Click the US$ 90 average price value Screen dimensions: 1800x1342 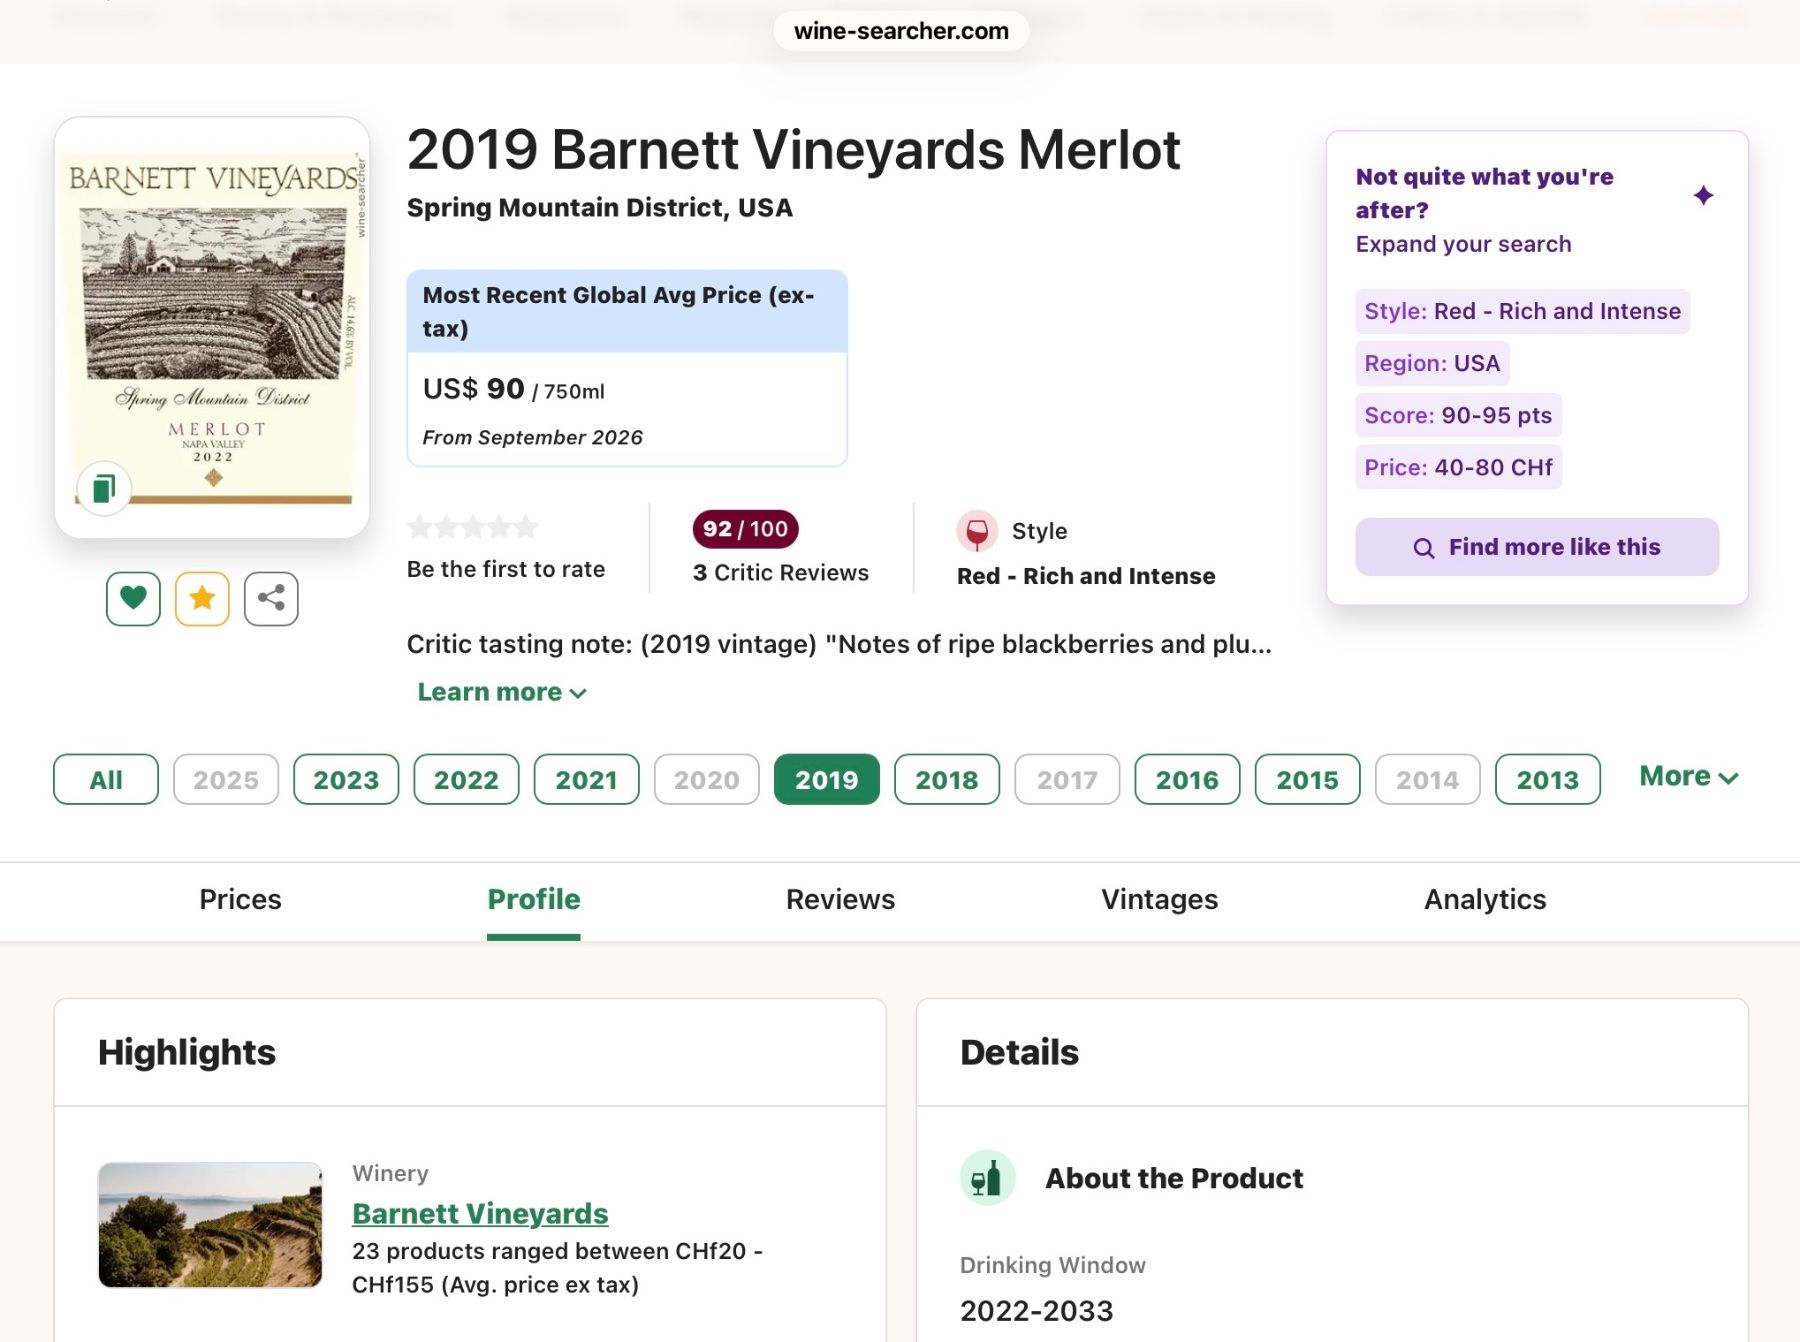coord(474,388)
